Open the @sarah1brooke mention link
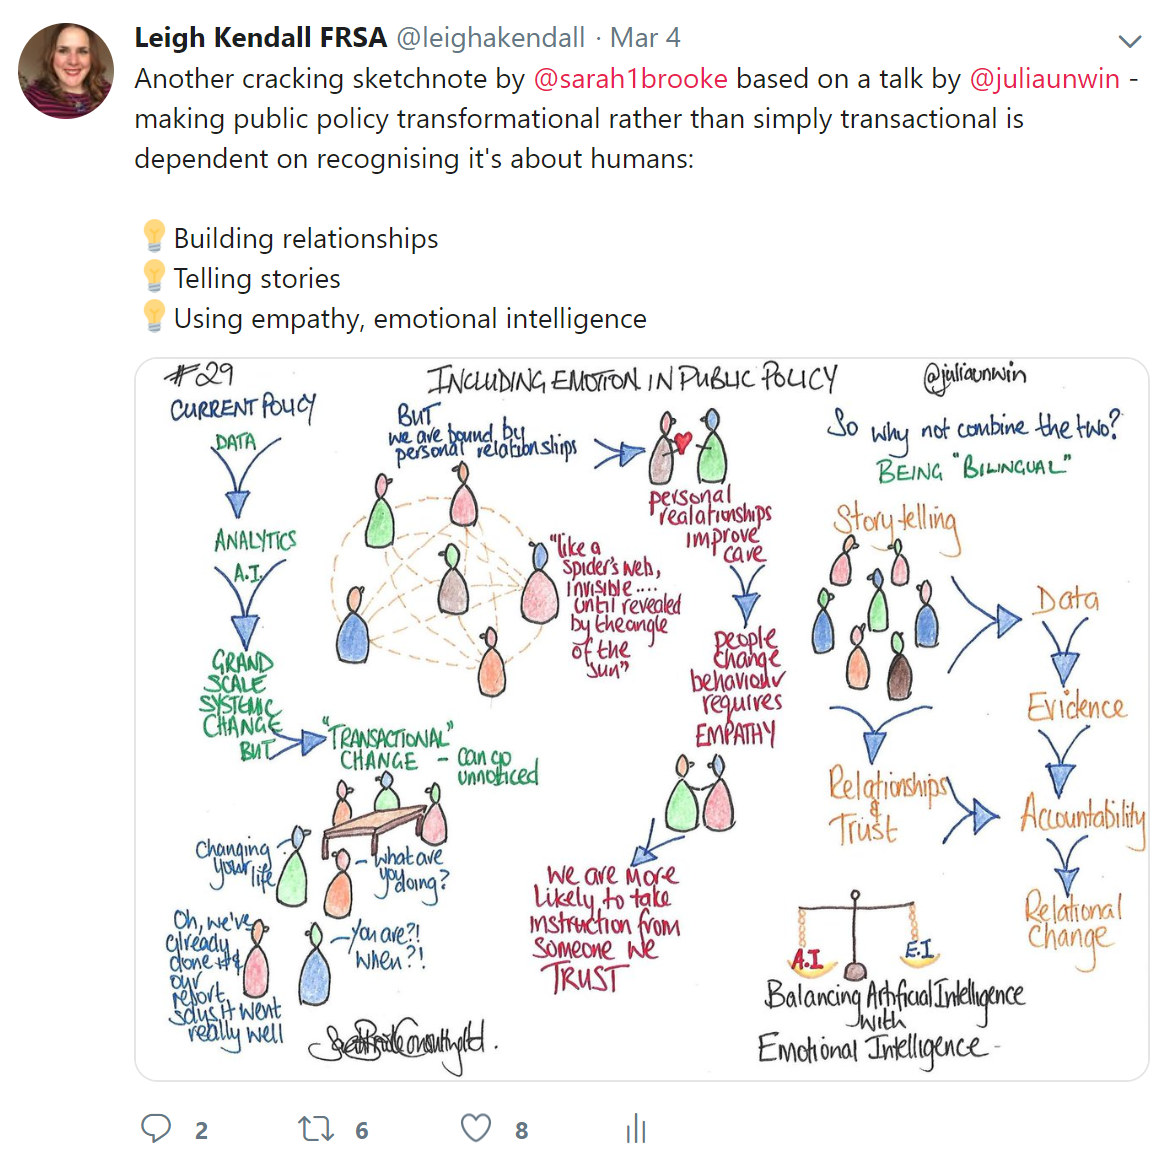The width and height of the screenshot is (1160, 1154). (630, 78)
